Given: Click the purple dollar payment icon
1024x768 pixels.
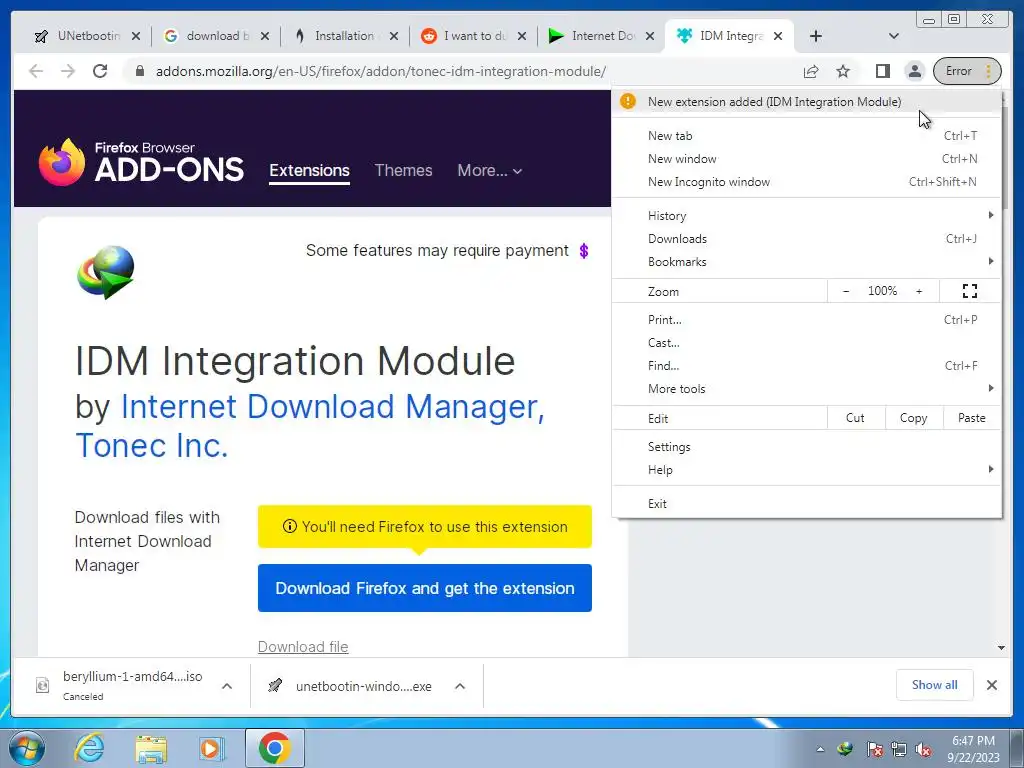Looking at the screenshot, I should [x=584, y=251].
